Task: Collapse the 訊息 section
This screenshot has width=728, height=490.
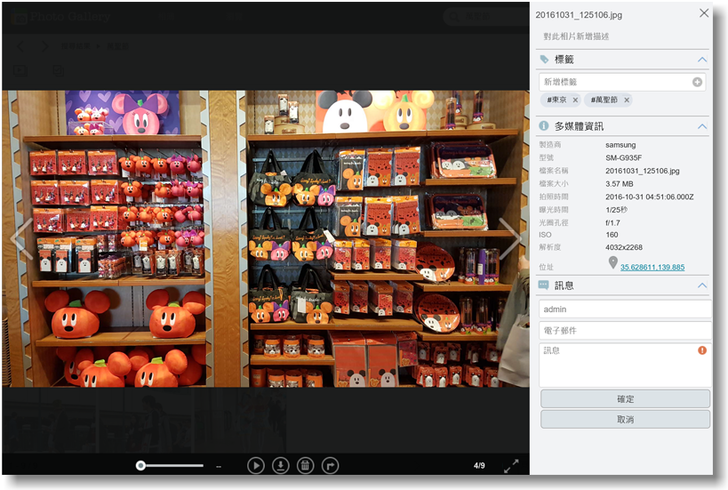Action: [x=703, y=286]
